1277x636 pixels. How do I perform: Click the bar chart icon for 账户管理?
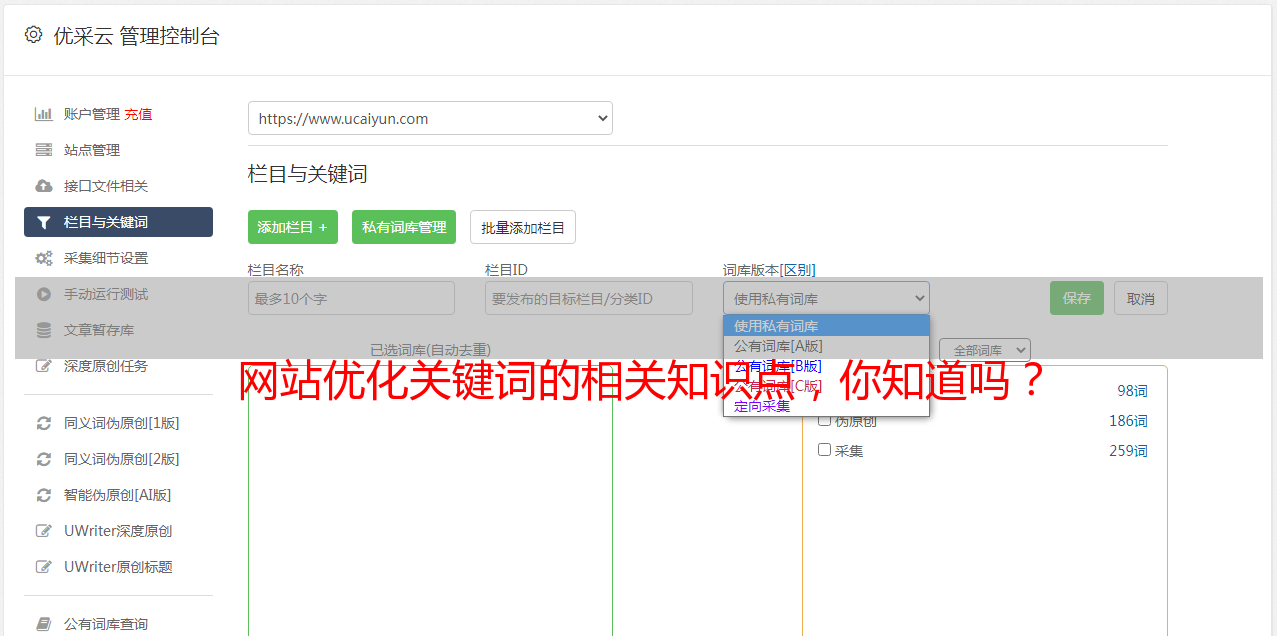click(43, 114)
